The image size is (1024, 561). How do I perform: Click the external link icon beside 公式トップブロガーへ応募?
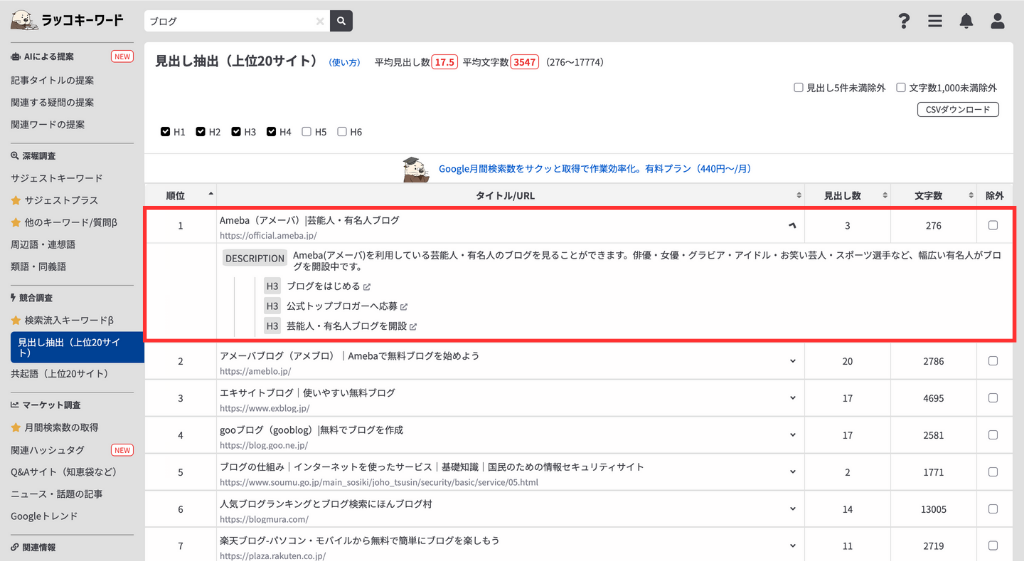tap(404, 306)
